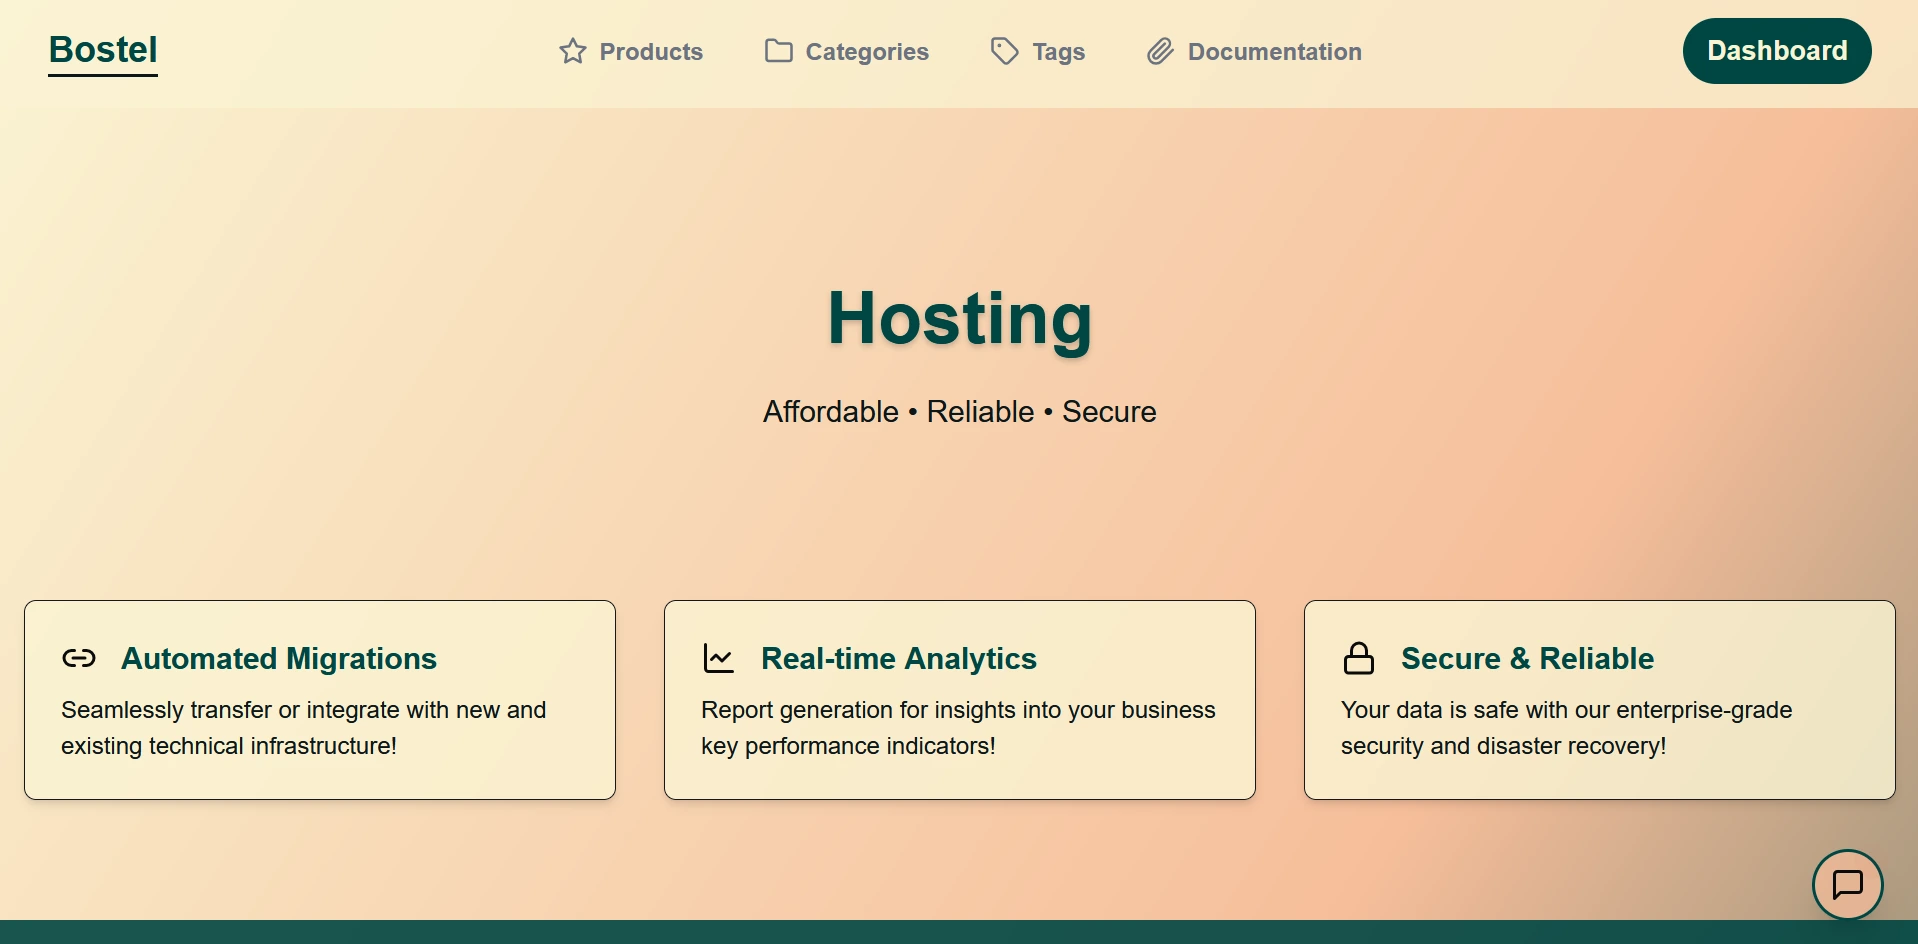Click the Automated Migrations heading
This screenshot has height=944, width=1918.
coord(279,658)
